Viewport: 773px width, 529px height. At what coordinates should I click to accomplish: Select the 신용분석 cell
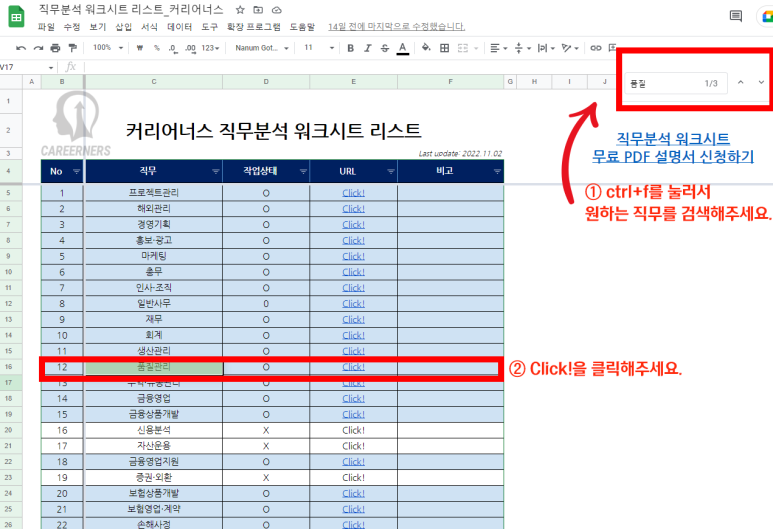click(154, 430)
